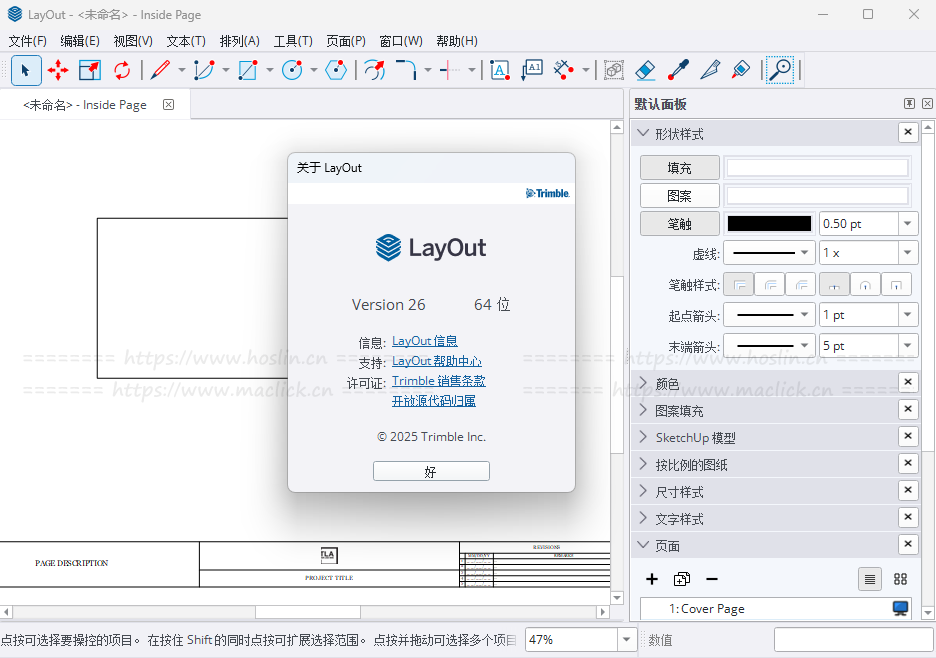Open the 起点箭头 start arrow dropdown
This screenshot has height=658, width=936.
pos(769,315)
